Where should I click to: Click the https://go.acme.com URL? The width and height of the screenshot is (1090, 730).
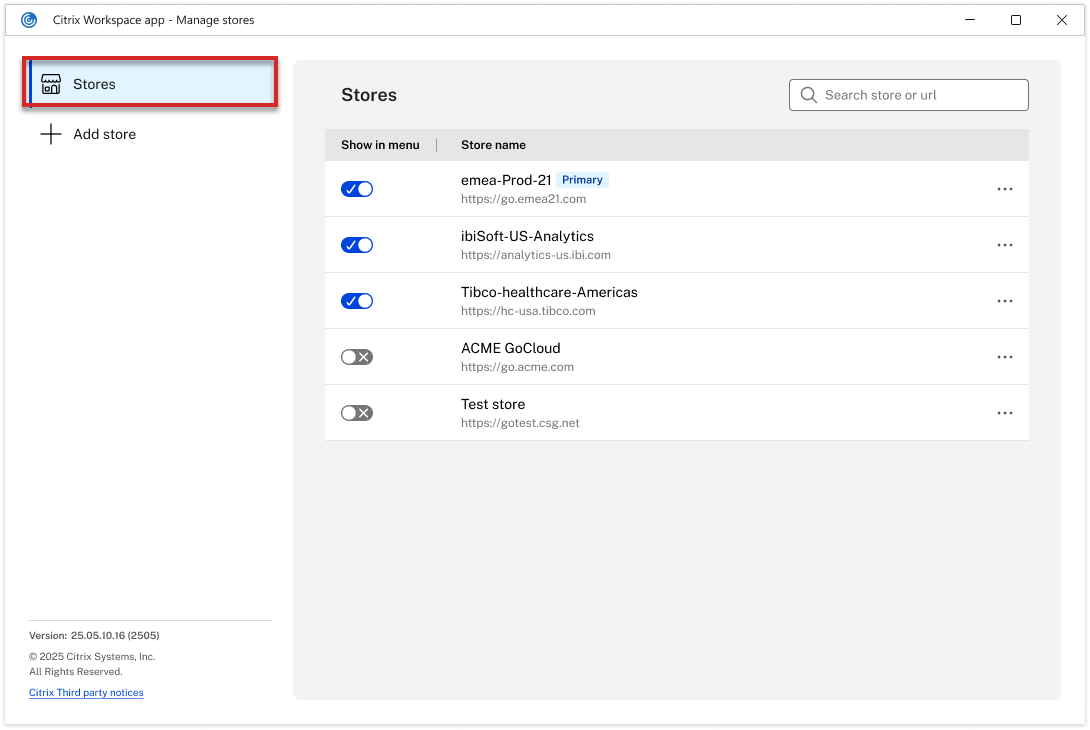tap(518, 367)
